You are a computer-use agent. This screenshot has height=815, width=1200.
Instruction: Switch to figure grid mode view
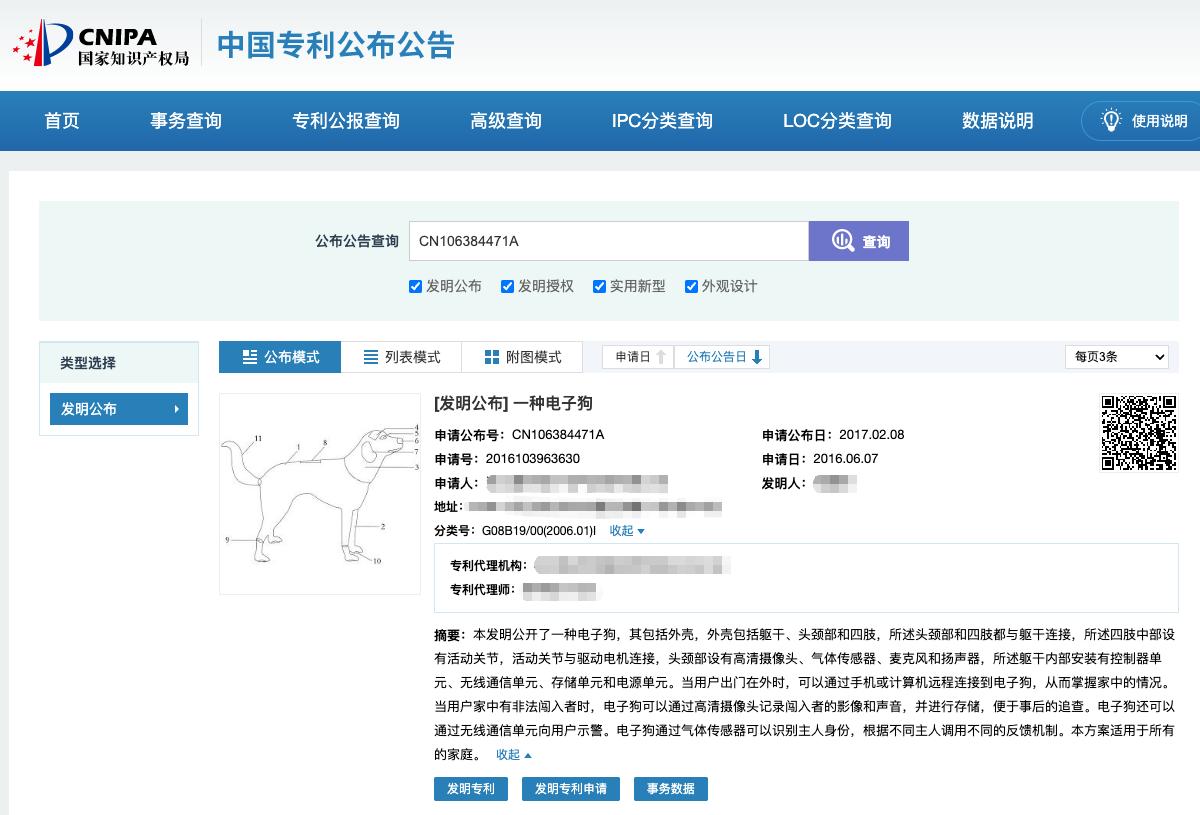pyautogui.click(x=522, y=357)
